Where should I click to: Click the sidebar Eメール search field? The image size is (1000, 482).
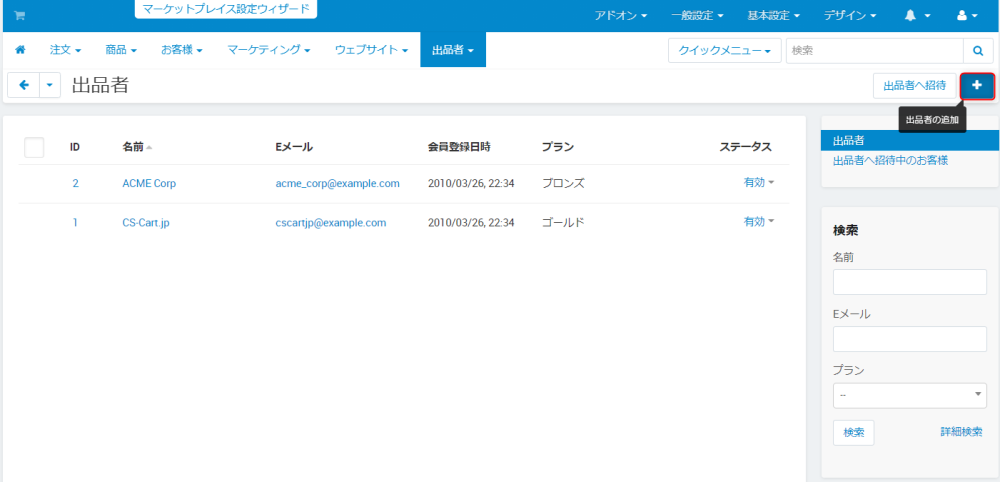[x=909, y=339]
